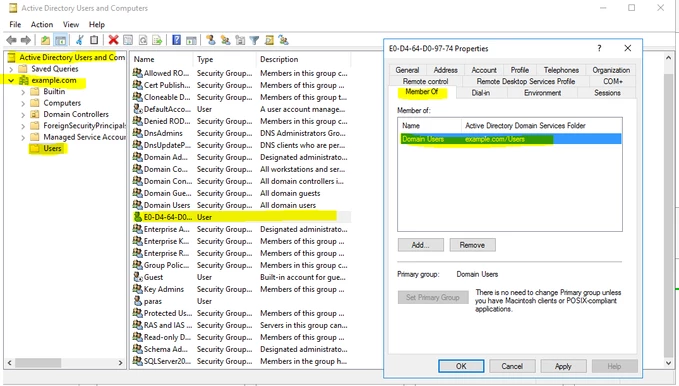Viewport: 679px width, 386px height.
Task: Select the Users folder in tree
Action: [x=52, y=149]
